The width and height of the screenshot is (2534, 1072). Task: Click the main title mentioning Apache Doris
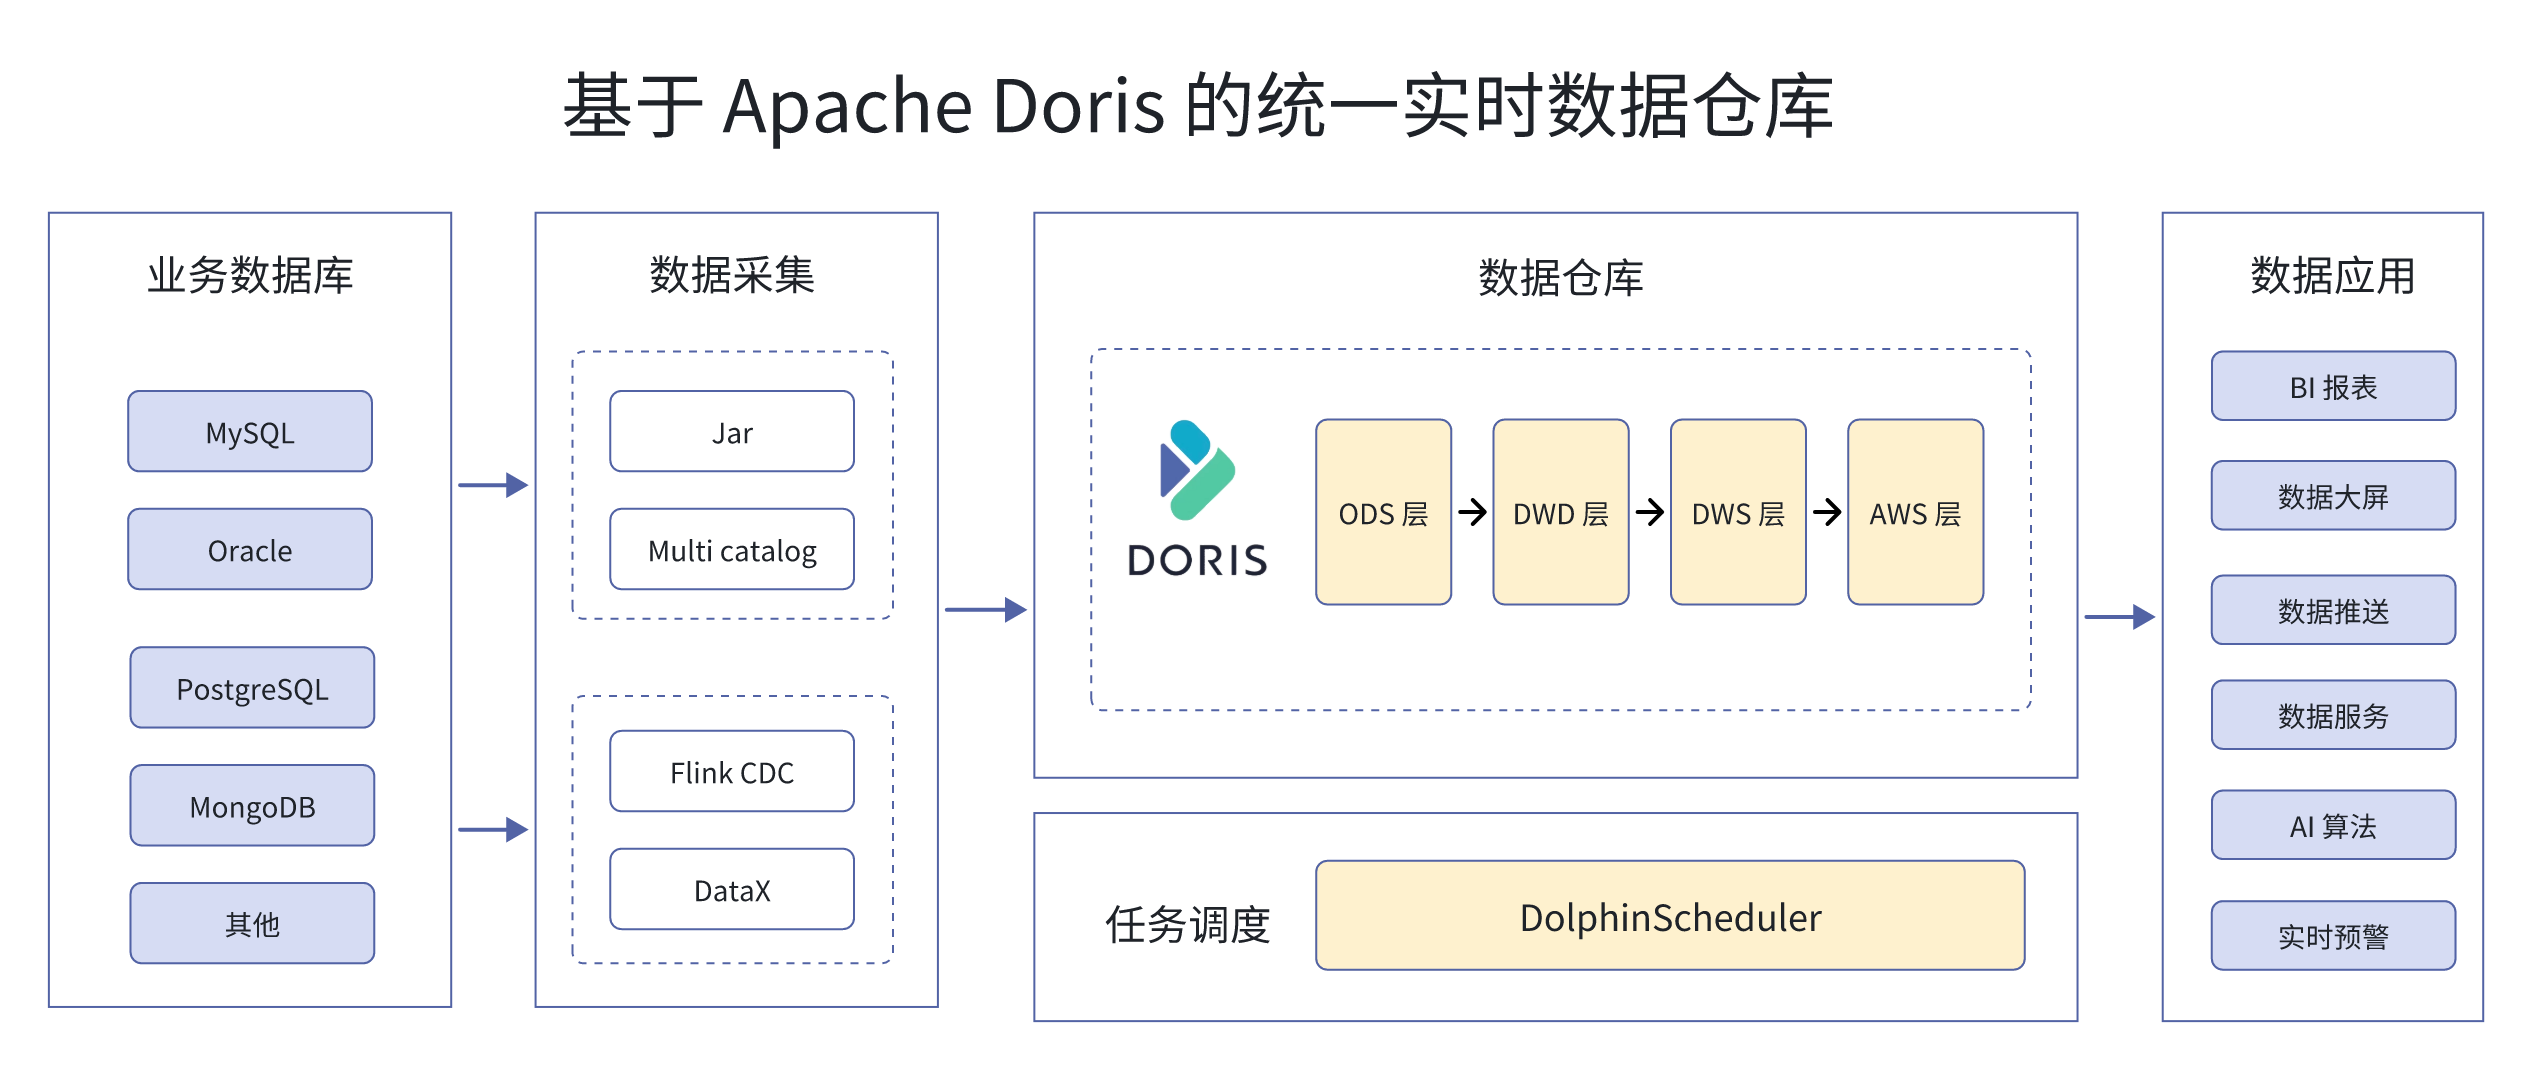[x=1198, y=106]
